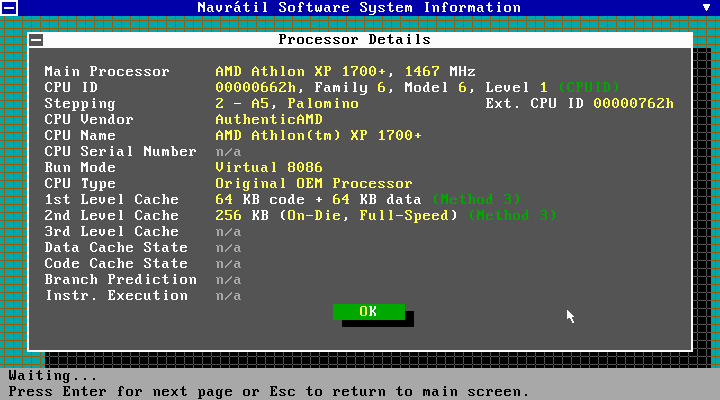This screenshot has height=400, width=720.
Task: Click the '2 - A5, Palomino' stepping value
Action: tap(287, 104)
